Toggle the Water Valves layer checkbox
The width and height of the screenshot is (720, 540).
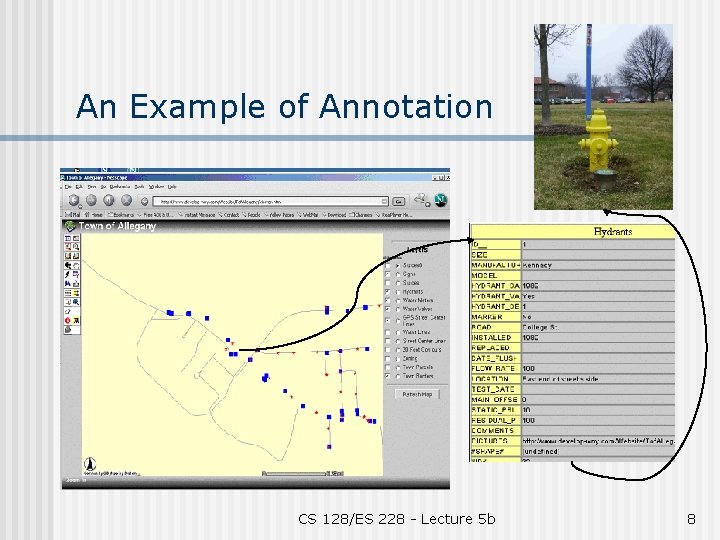click(x=388, y=309)
